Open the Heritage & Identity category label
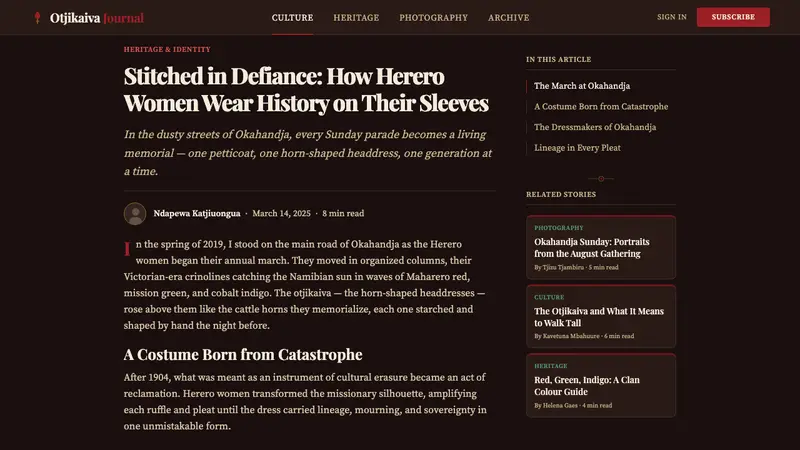This screenshot has height=450, width=800. (x=167, y=49)
